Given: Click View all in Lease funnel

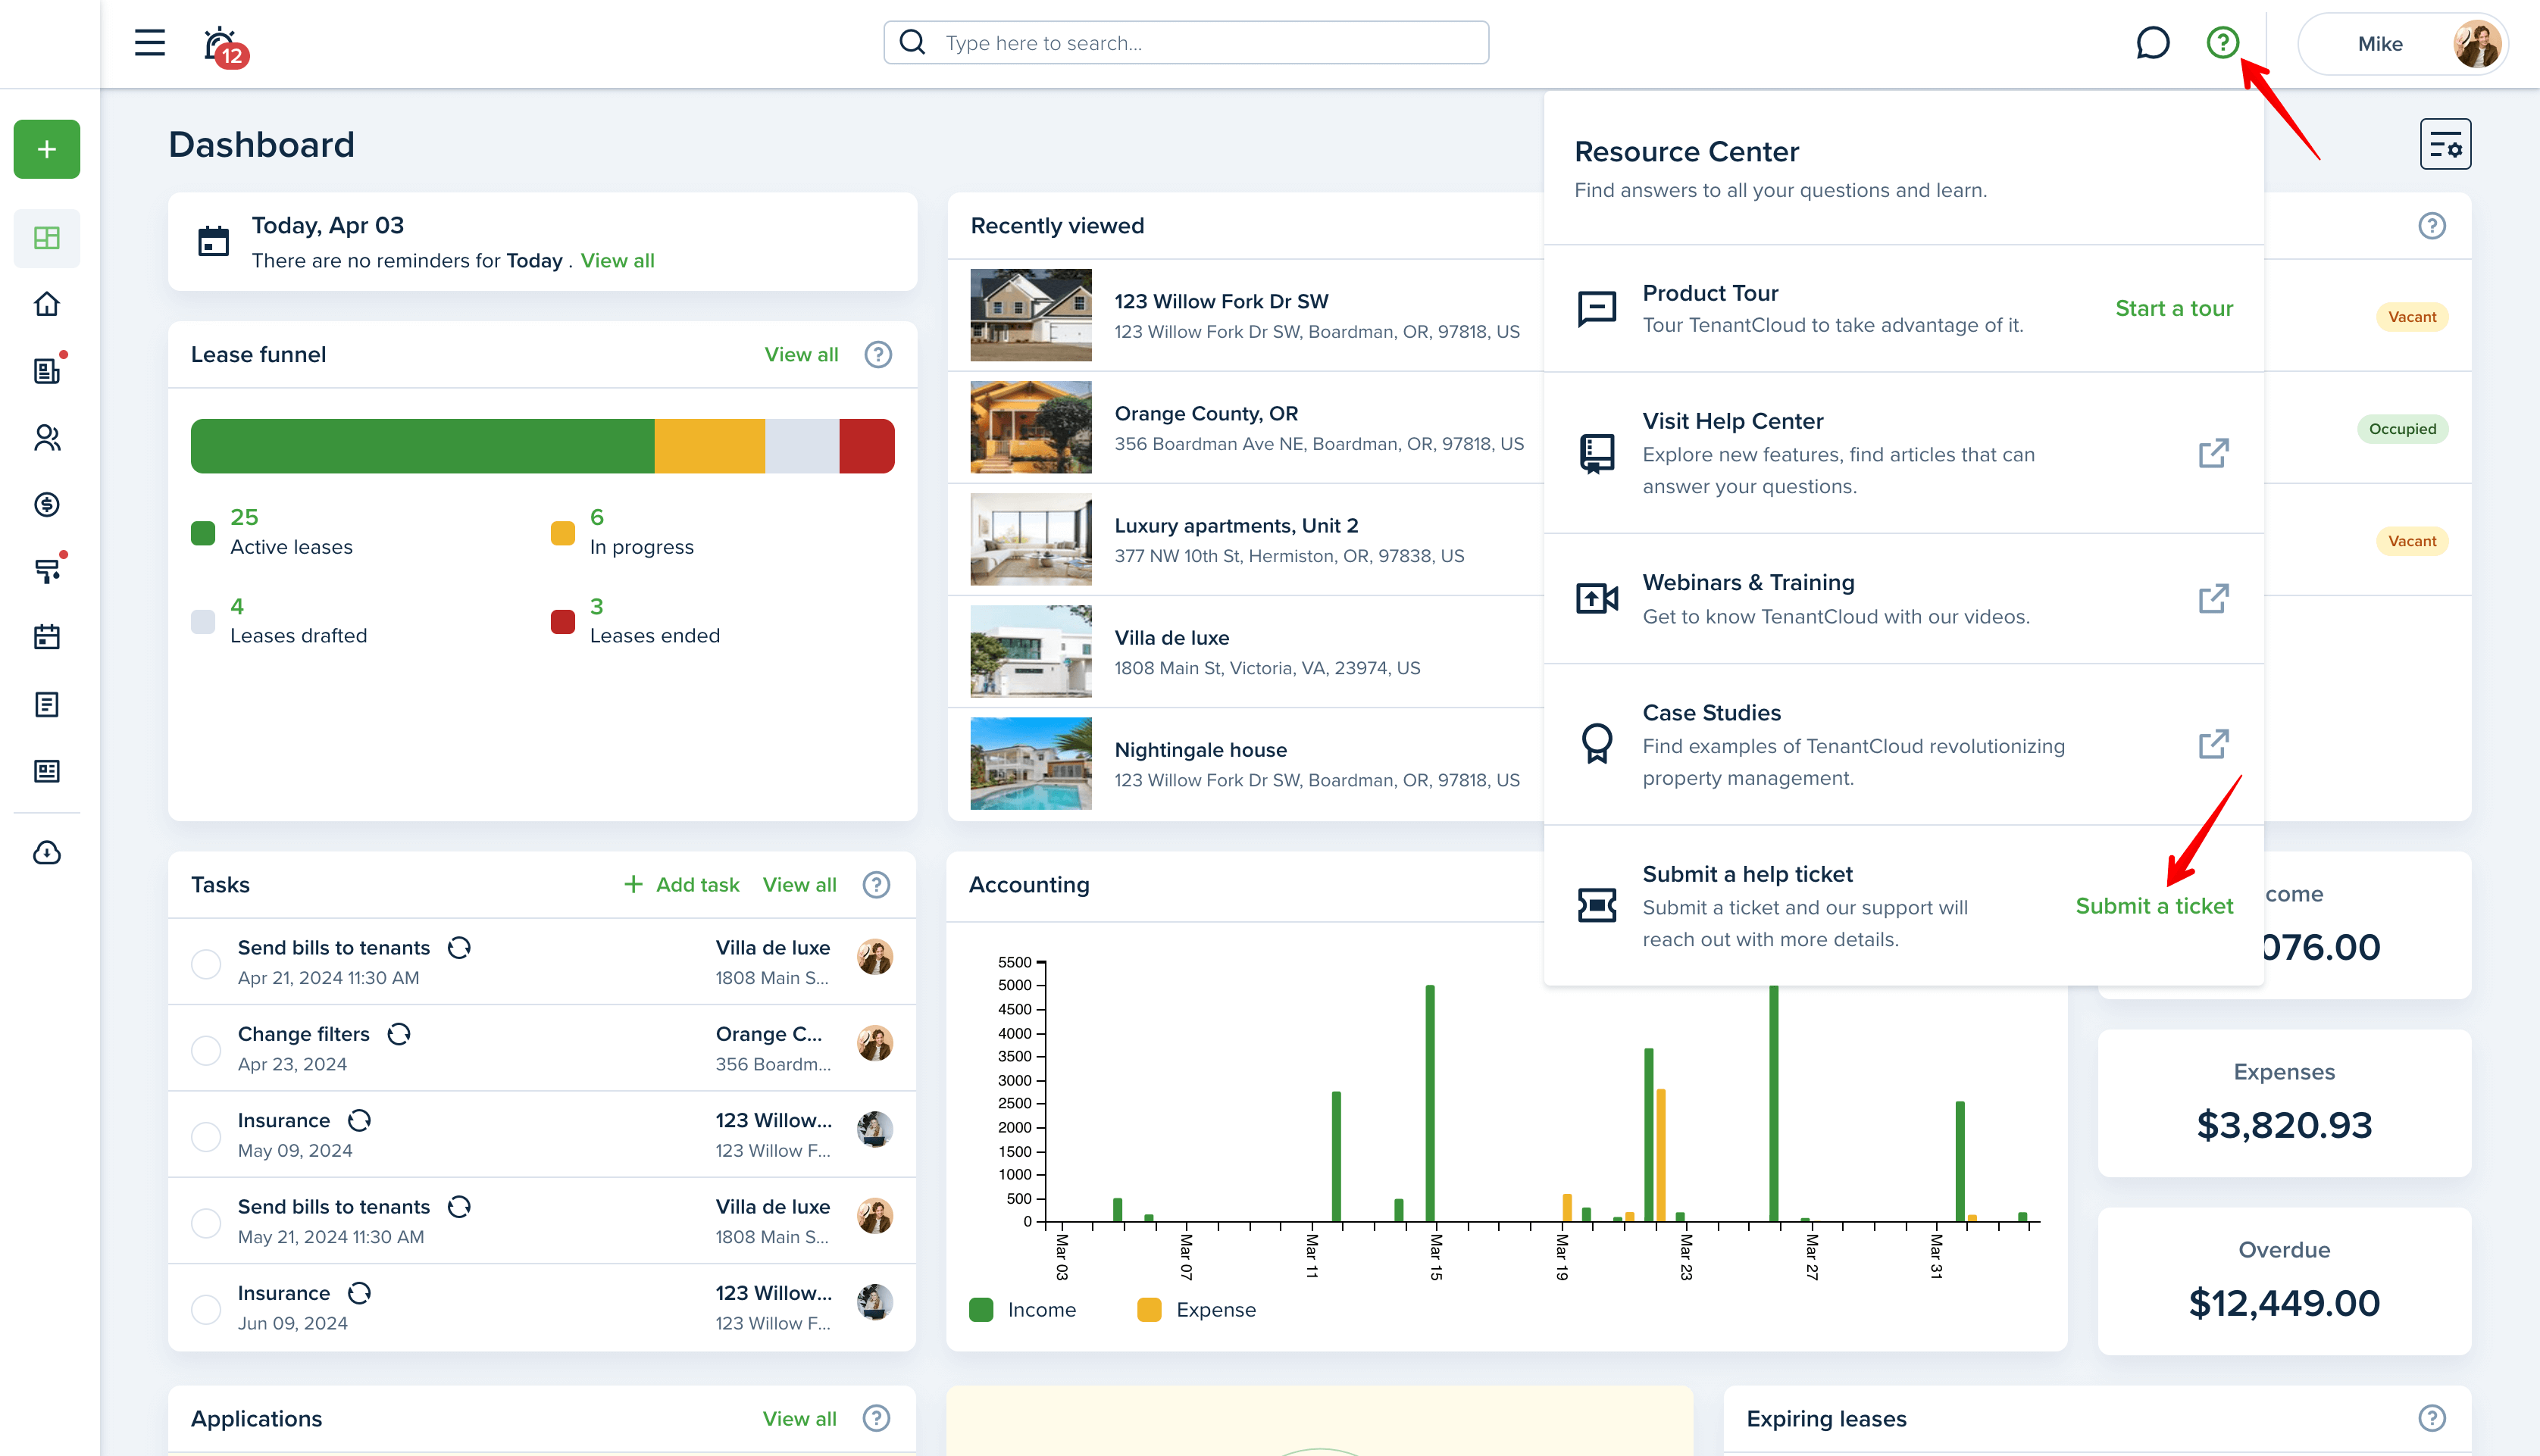Looking at the screenshot, I should (x=801, y=354).
